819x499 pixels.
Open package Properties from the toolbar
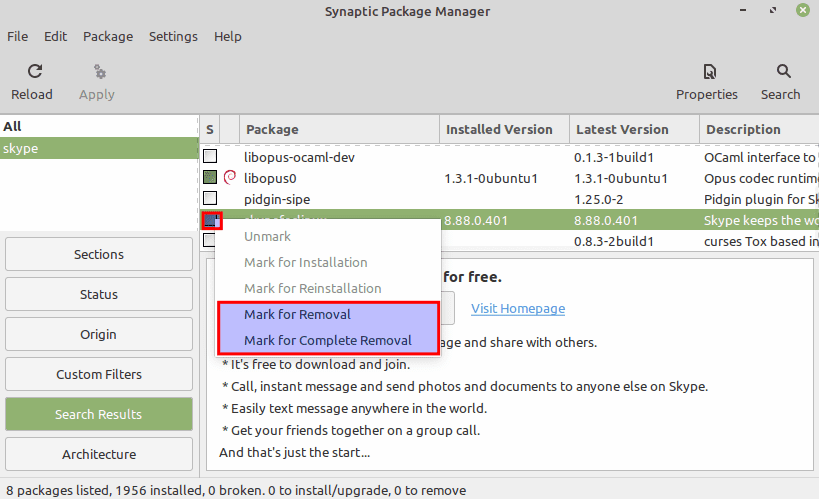point(706,72)
